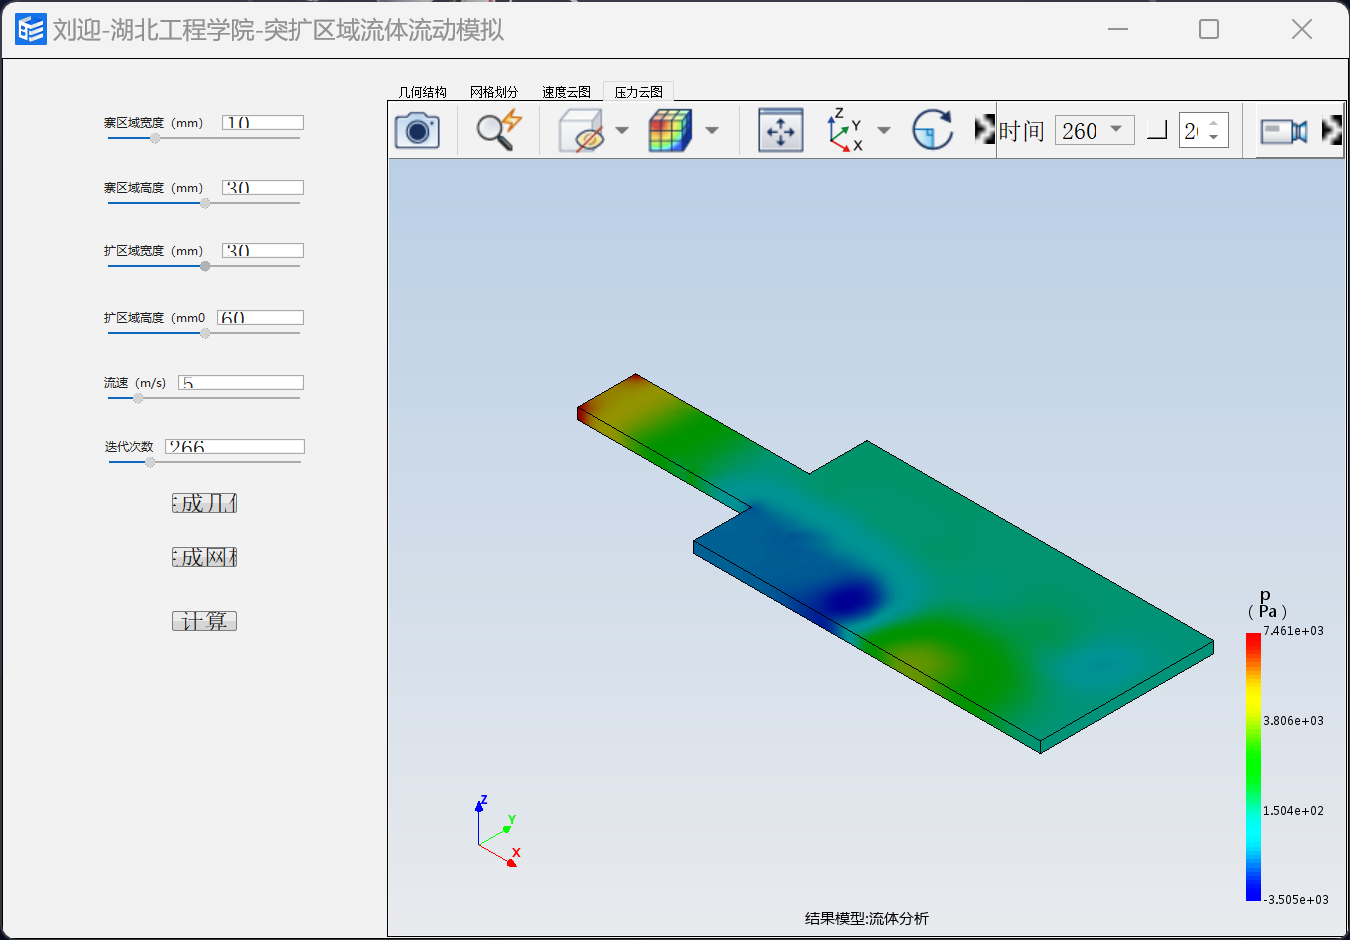Viewport: 1350px width, 940px height.
Task: Minimize the application window
Action: pos(1118,29)
